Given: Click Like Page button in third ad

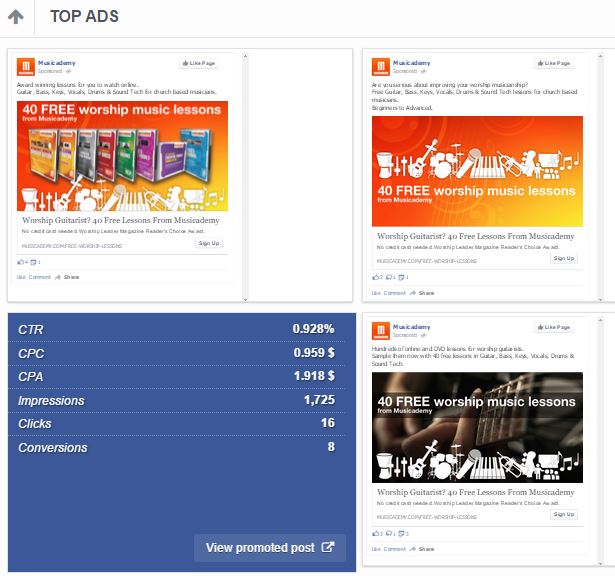Looking at the screenshot, I should [x=554, y=327].
